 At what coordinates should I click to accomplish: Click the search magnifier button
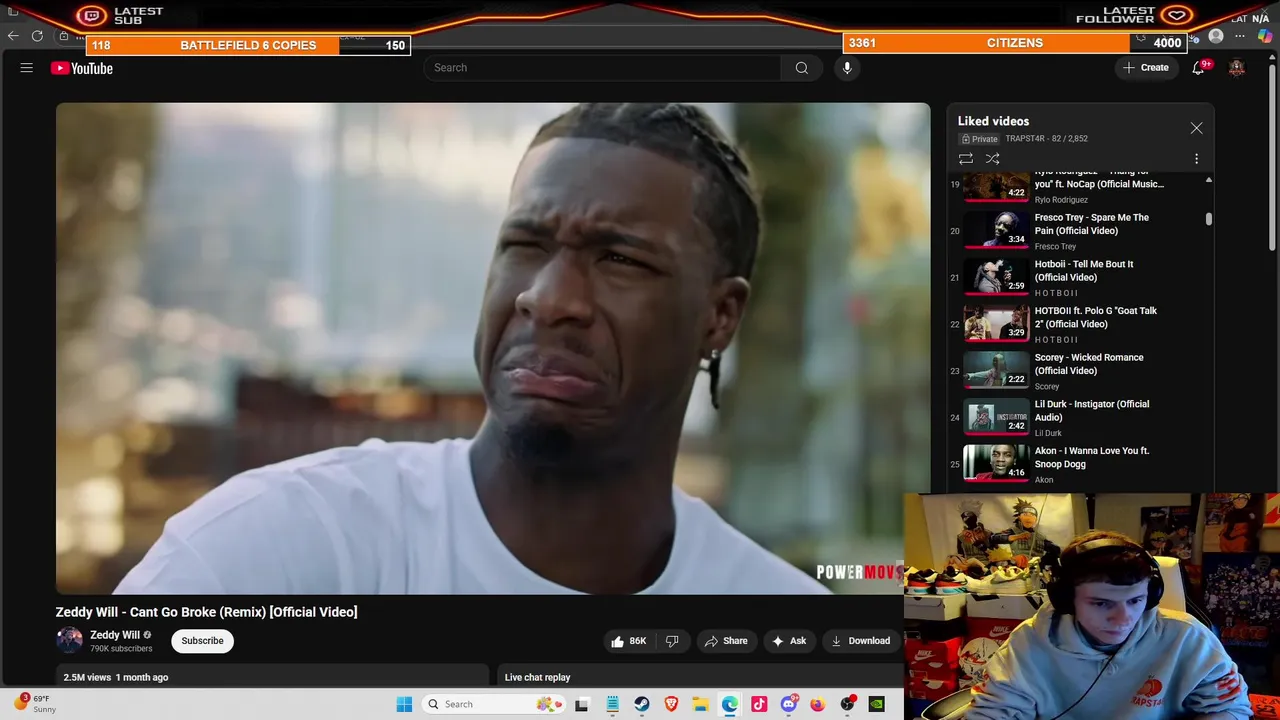(801, 68)
